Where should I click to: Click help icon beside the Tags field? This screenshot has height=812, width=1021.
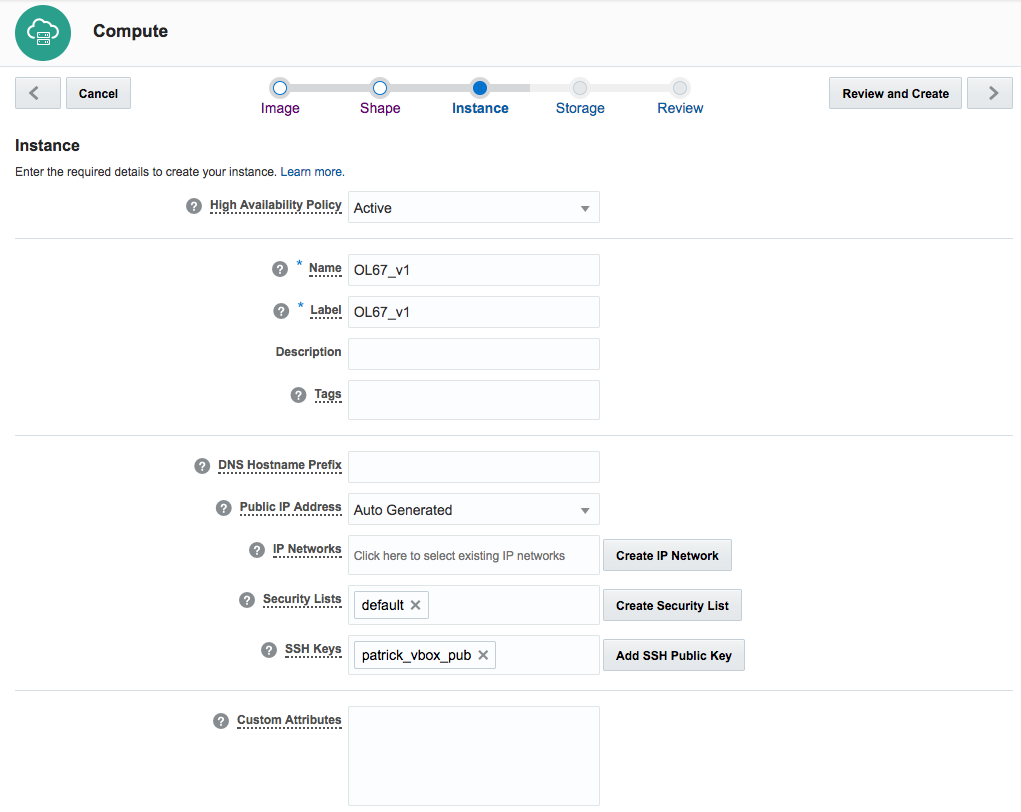pyautogui.click(x=298, y=395)
